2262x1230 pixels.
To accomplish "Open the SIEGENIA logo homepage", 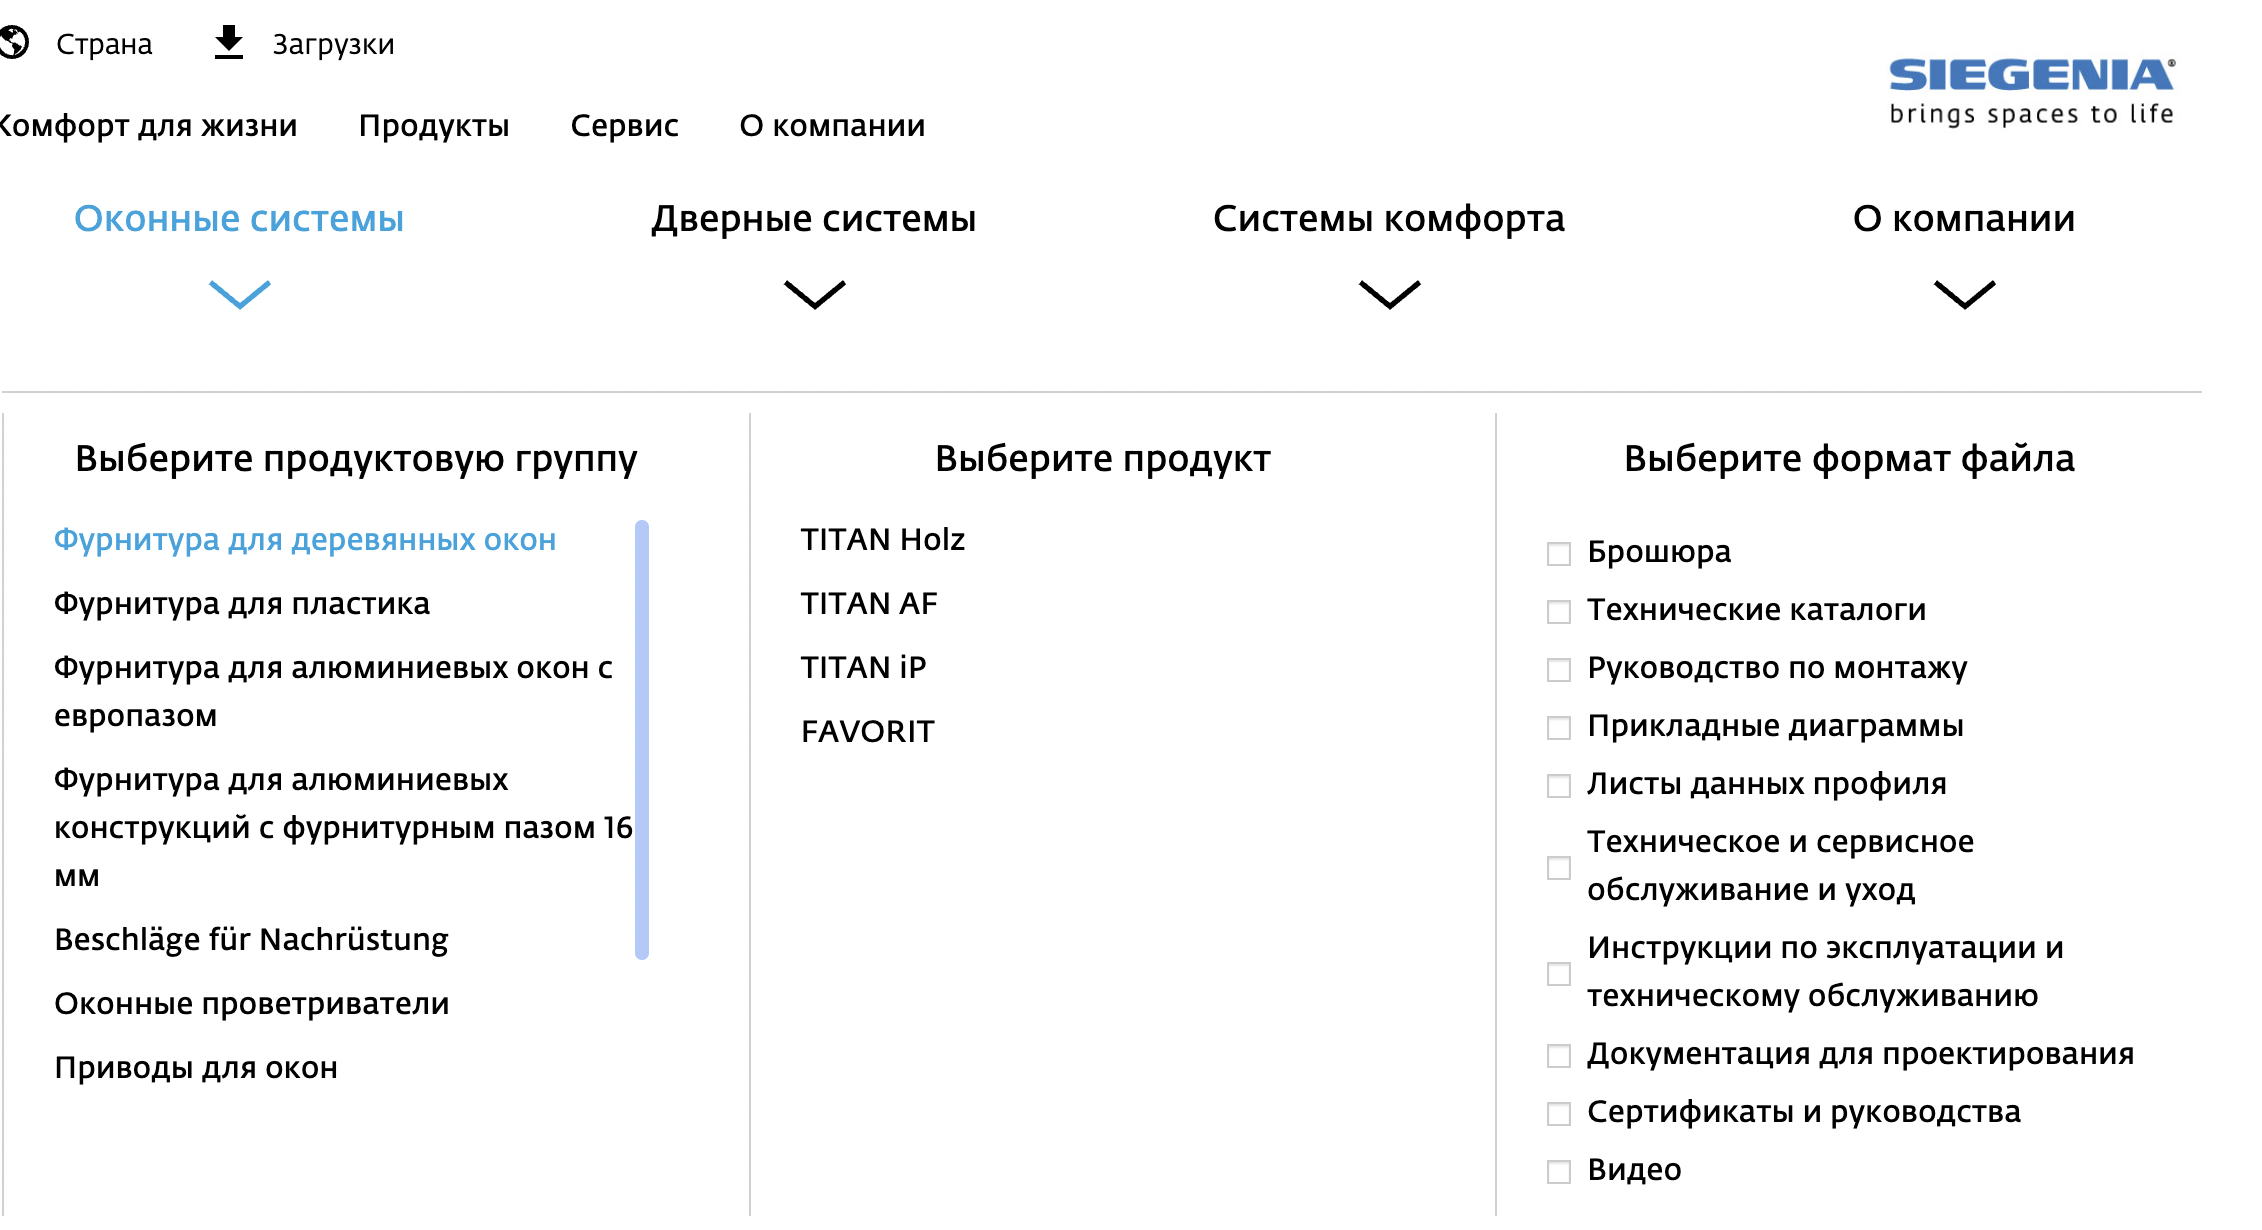I will coord(2031,92).
